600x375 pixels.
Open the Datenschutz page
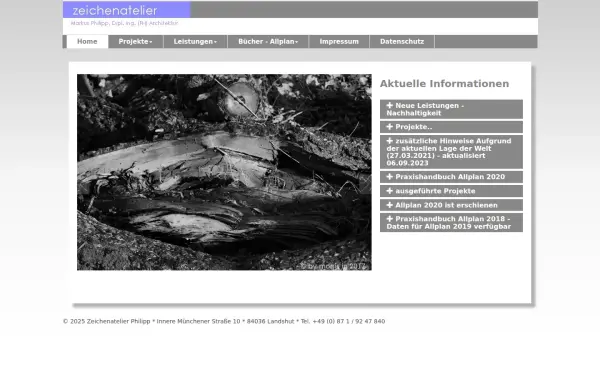(402, 41)
